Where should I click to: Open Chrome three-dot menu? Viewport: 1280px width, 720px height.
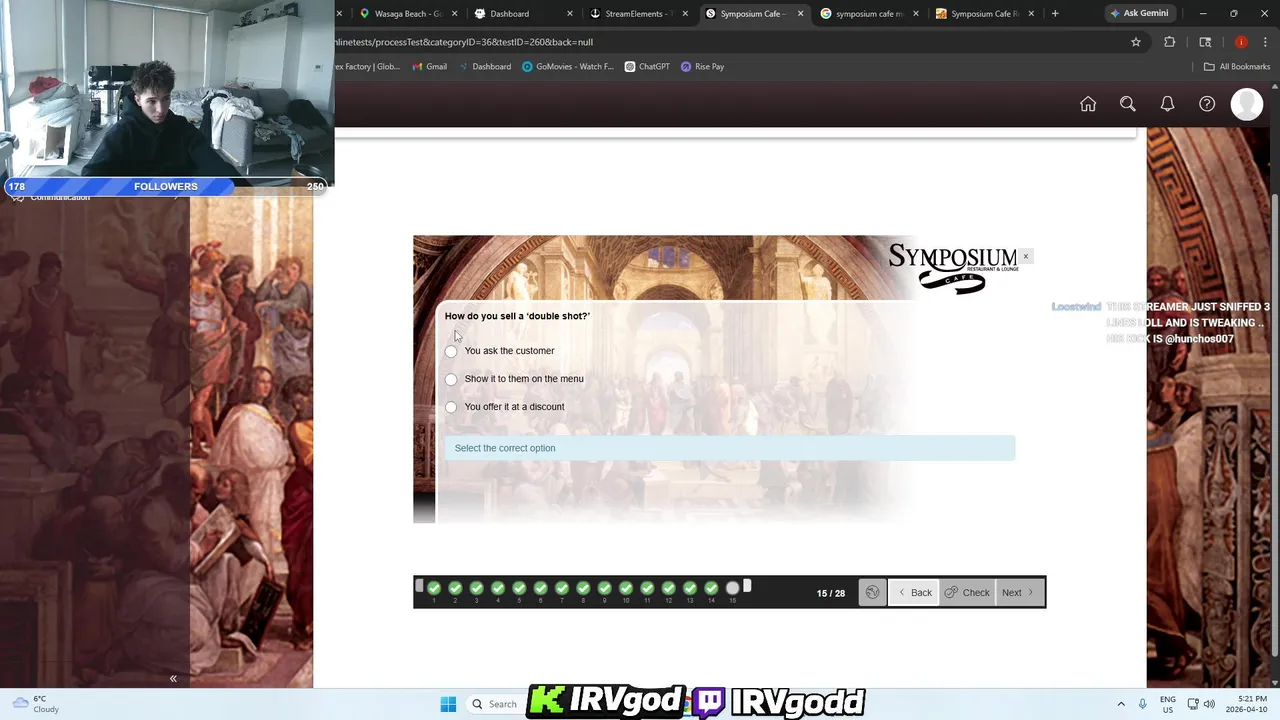(x=1264, y=42)
